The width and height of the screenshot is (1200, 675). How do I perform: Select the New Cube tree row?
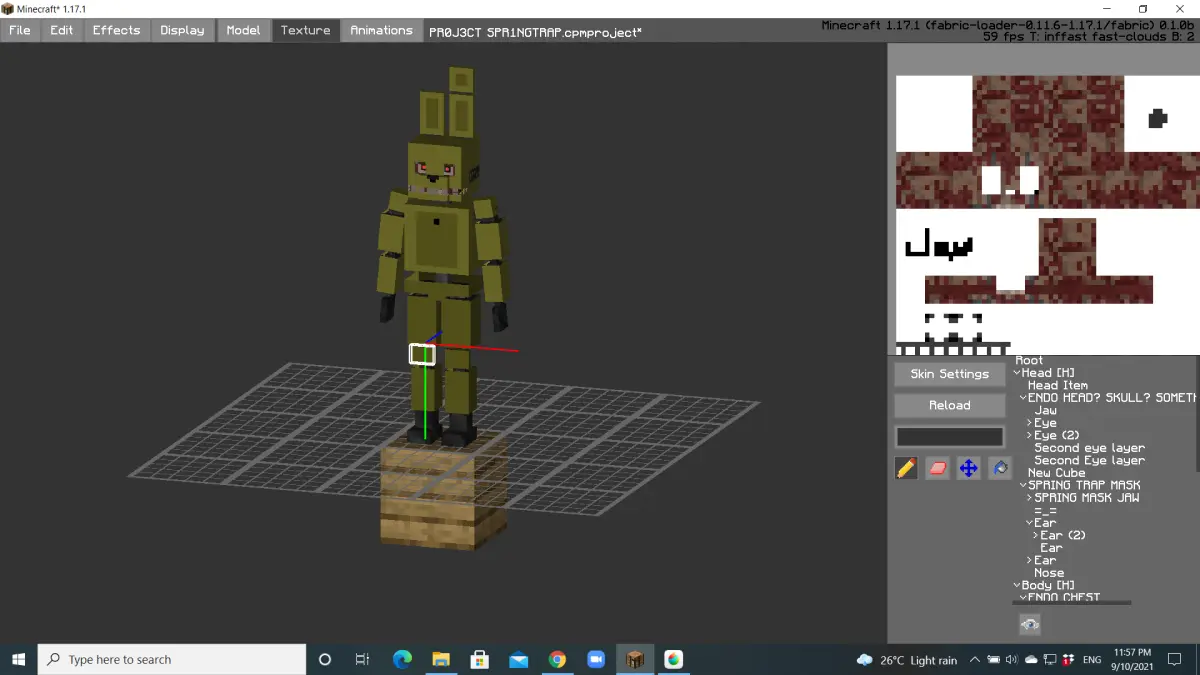1056,473
